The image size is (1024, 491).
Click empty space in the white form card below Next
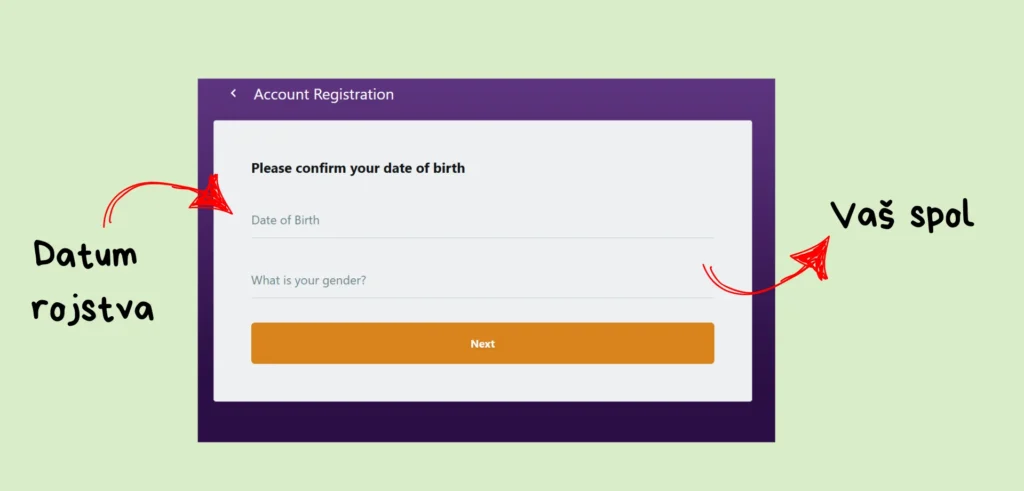point(482,382)
